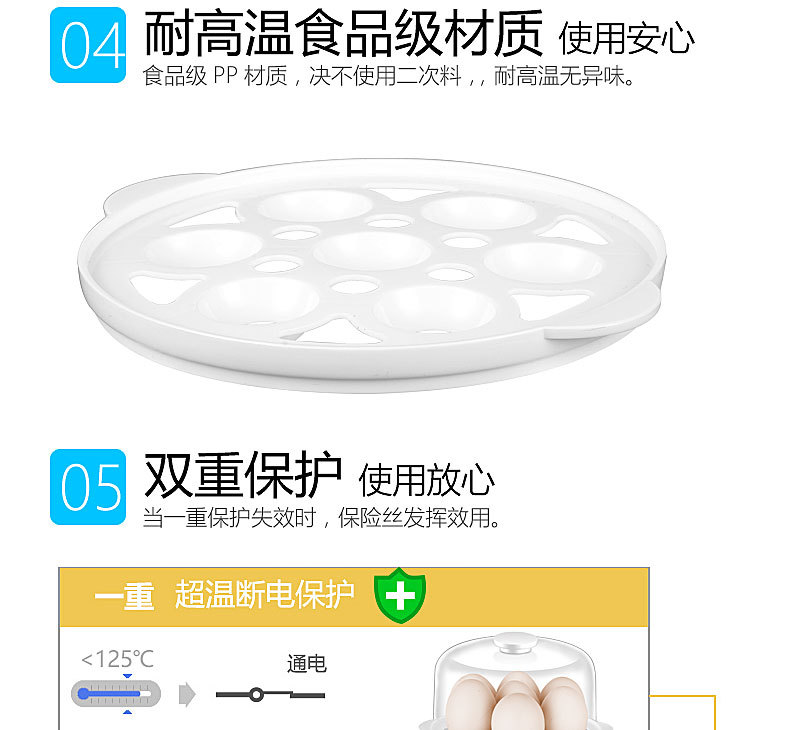Click the 通电 label above the switch
This screenshot has height=730, width=790.
coord(307,663)
